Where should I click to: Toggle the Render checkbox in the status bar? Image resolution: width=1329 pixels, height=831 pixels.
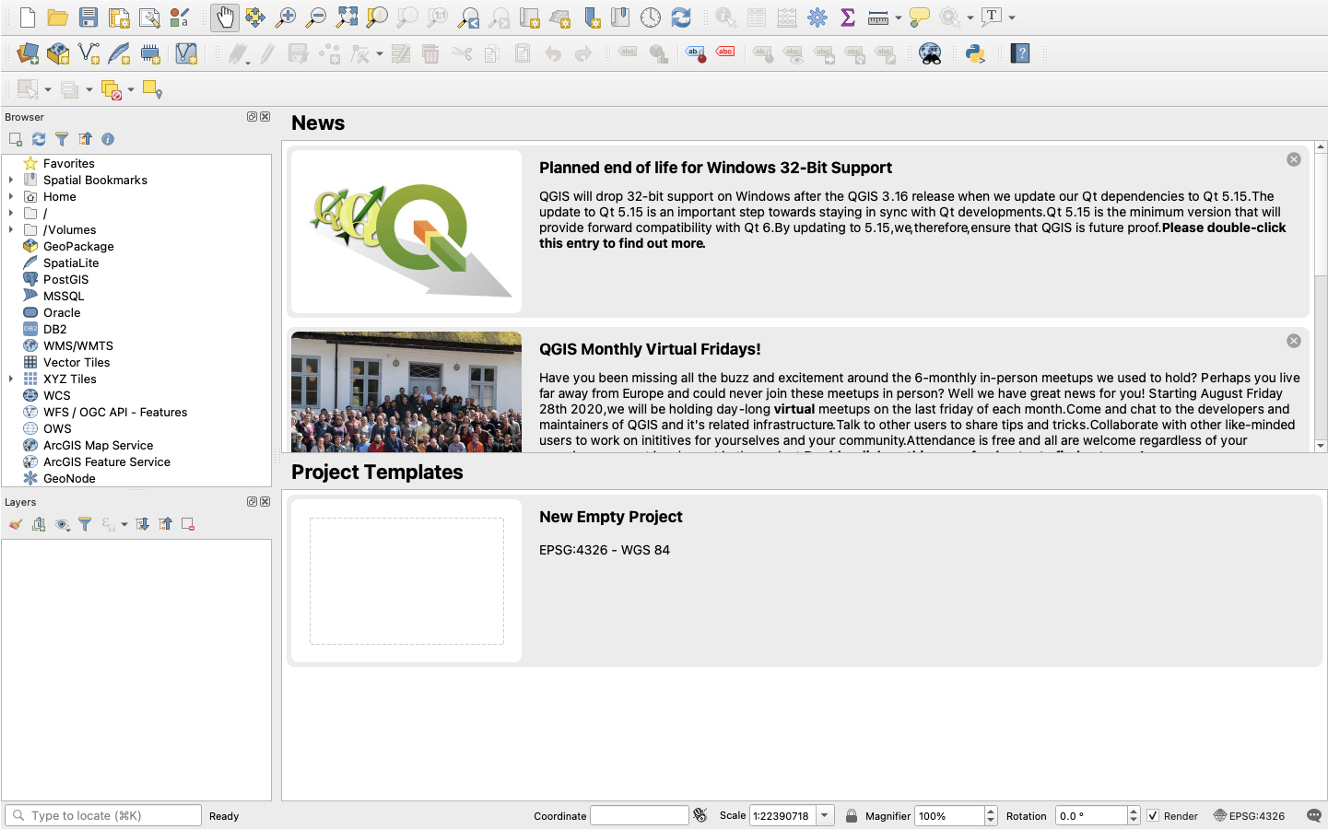coord(1154,816)
